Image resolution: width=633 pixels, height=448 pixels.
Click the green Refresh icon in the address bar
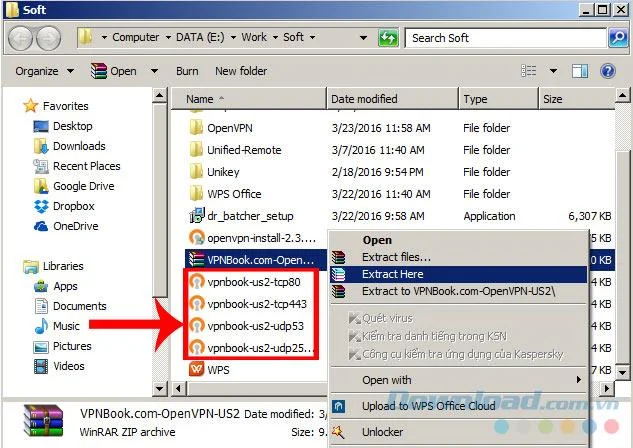[388, 38]
